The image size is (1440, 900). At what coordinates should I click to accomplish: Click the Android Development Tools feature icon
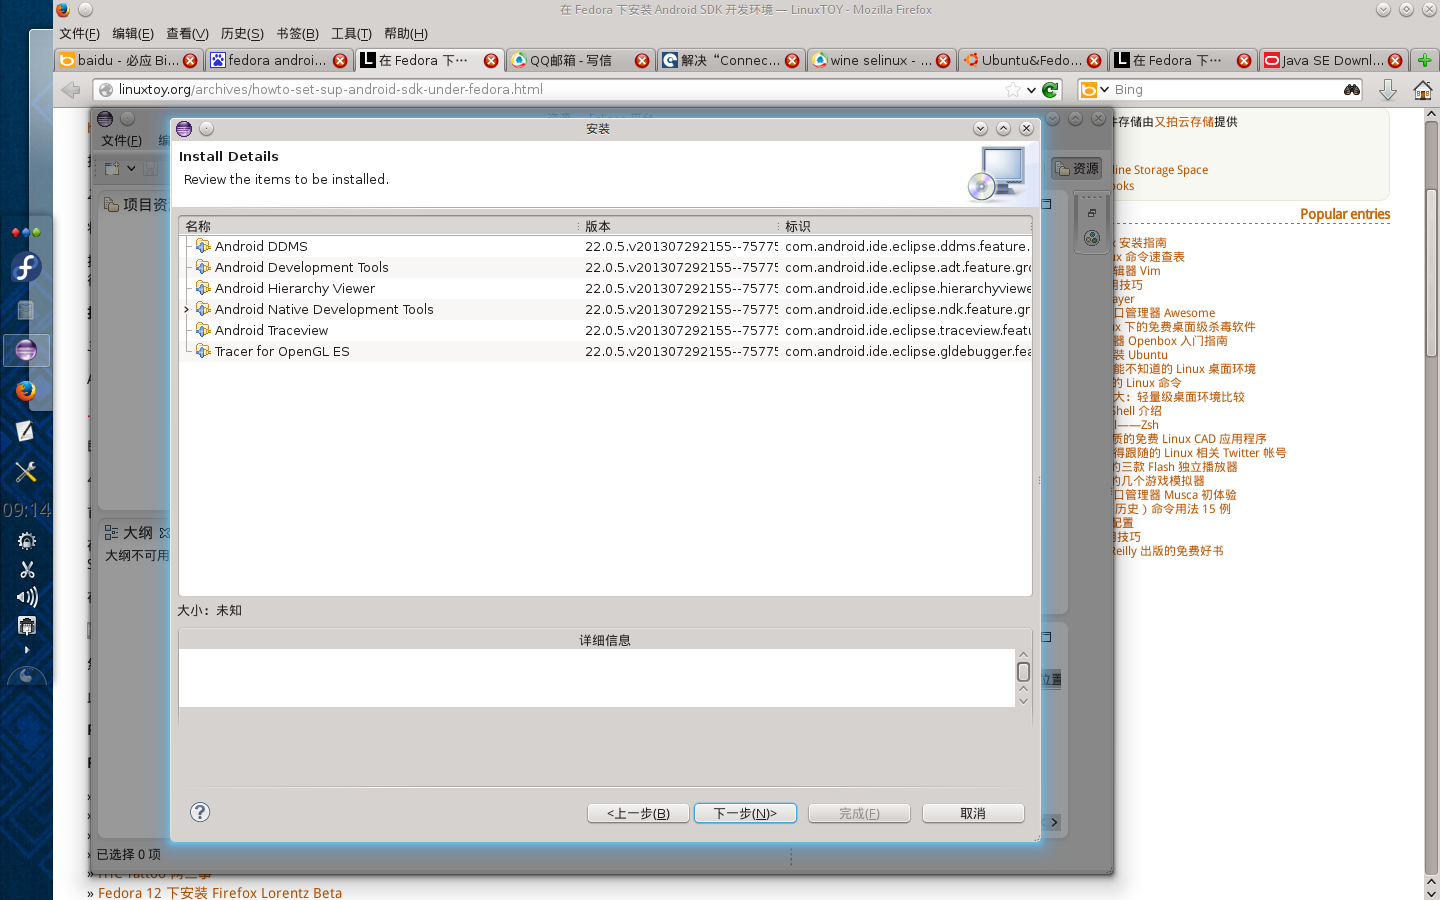pyautogui.click(x=203, y=267)
